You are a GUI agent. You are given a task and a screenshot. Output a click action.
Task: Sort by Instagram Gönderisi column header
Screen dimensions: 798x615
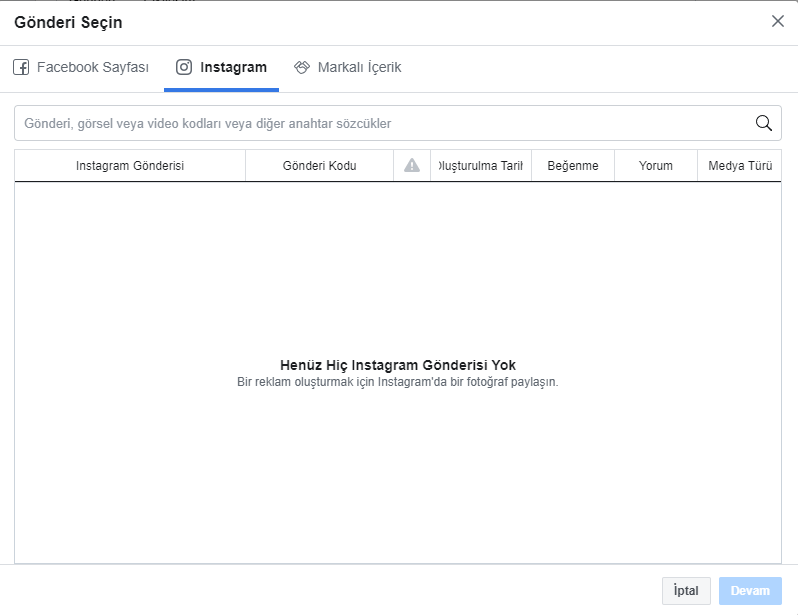130,165
